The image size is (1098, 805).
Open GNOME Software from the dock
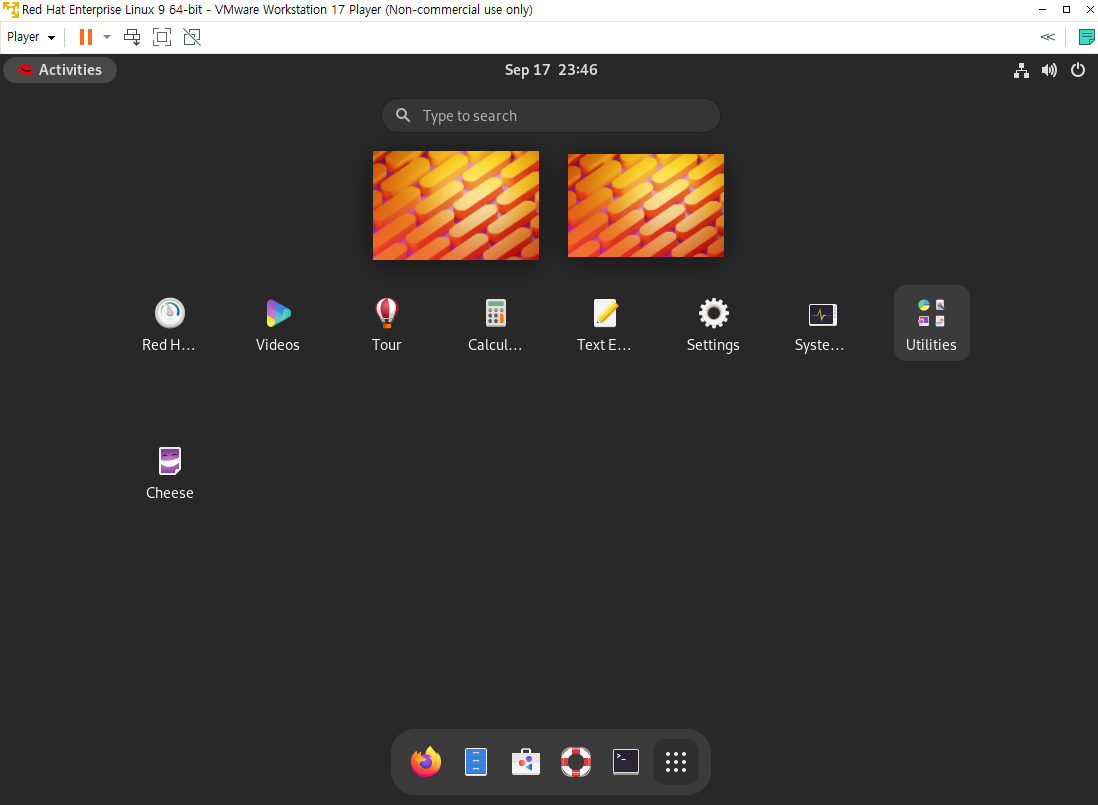[525, 761]
